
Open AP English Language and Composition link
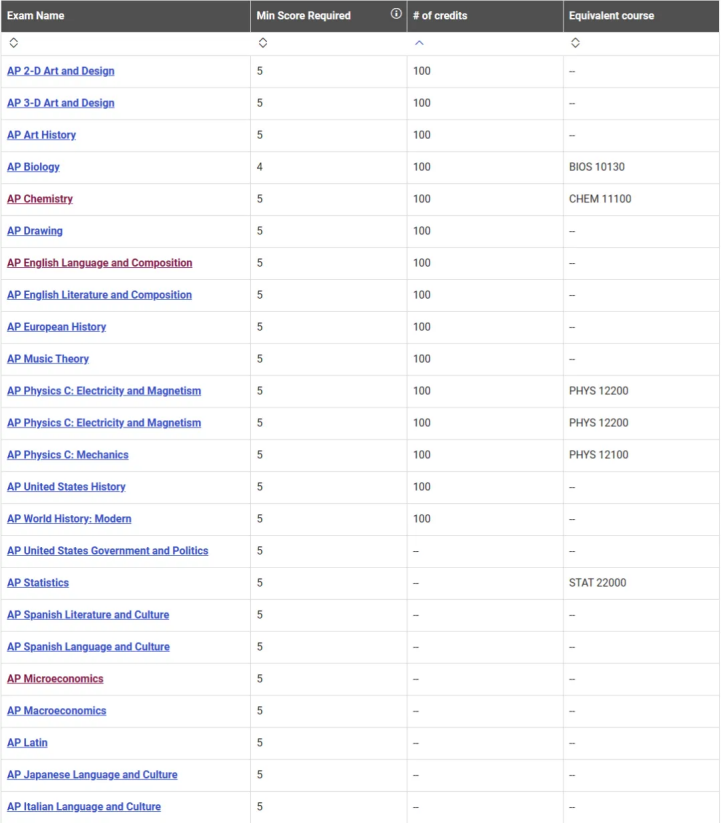pos(100,263)
